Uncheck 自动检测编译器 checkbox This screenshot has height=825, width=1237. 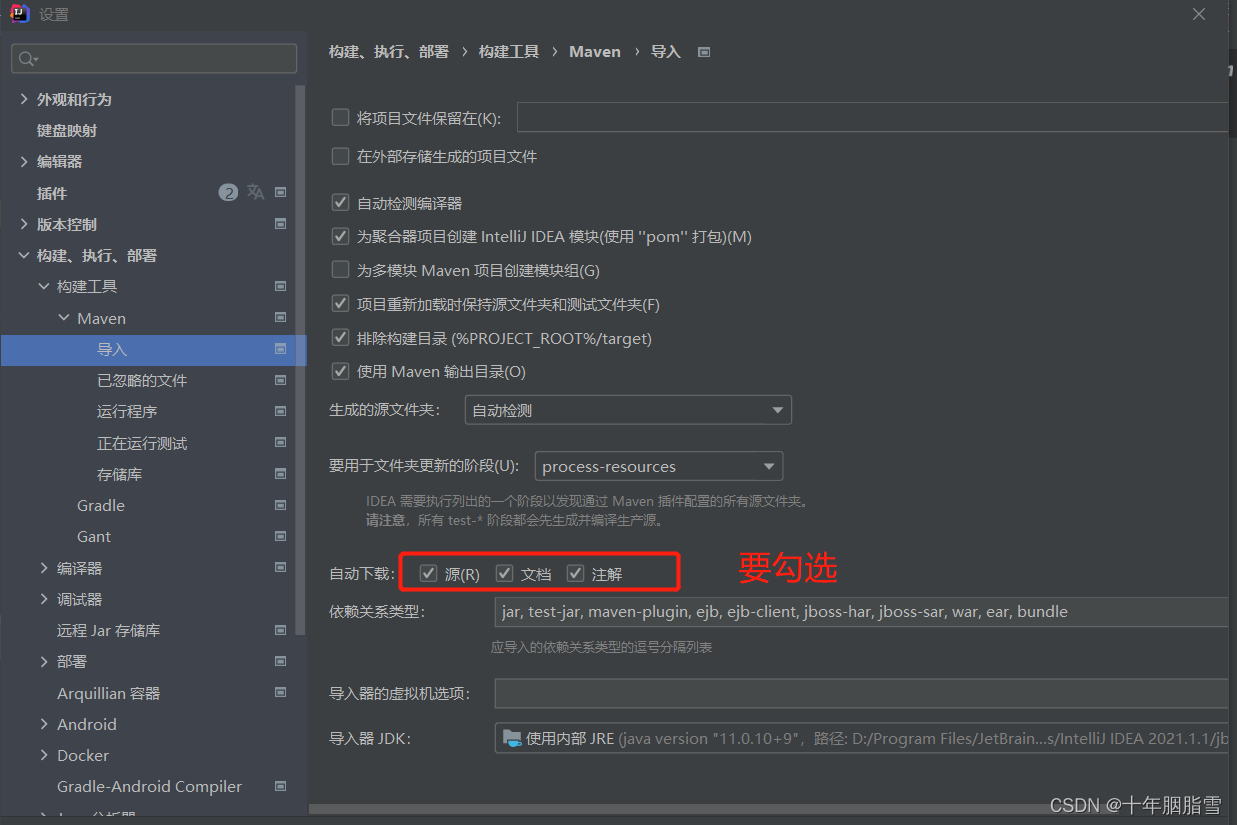tap(340, 203)
